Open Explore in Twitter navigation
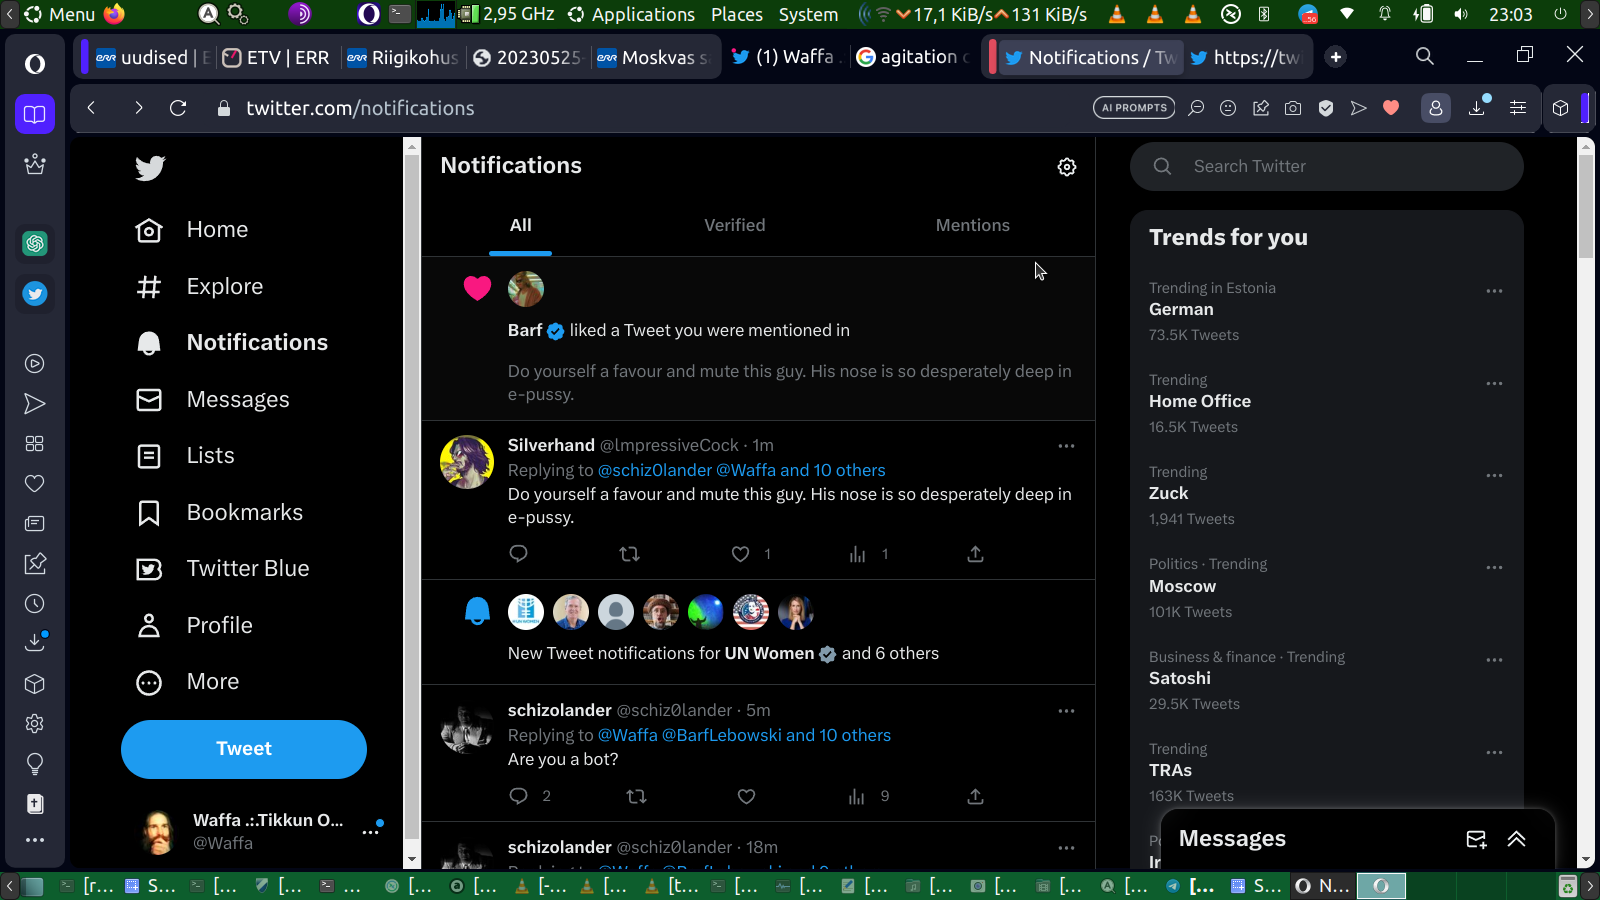Image resolution: width=1600 pixels, height=900 pixels. [x=199, y=287]
